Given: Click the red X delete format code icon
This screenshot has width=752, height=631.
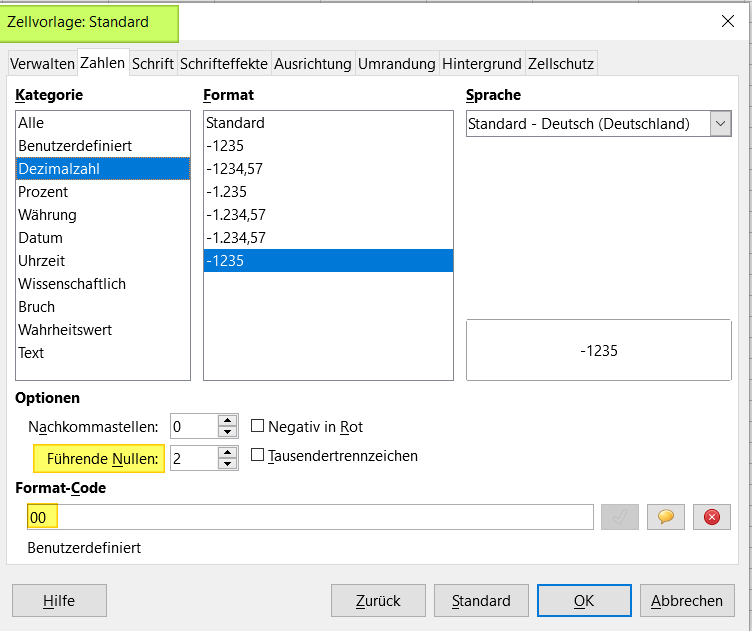Looking at the screenshot, I should [x=712, y=517].
